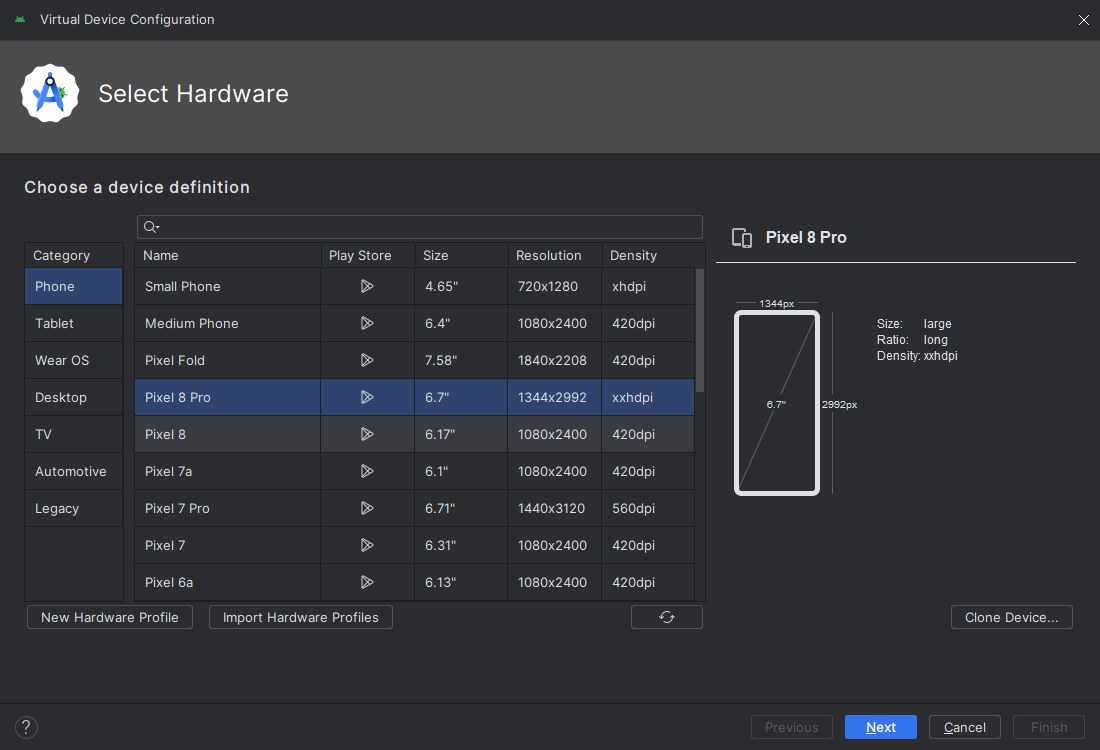Switch to the Wear OS category

click(62, 360)
